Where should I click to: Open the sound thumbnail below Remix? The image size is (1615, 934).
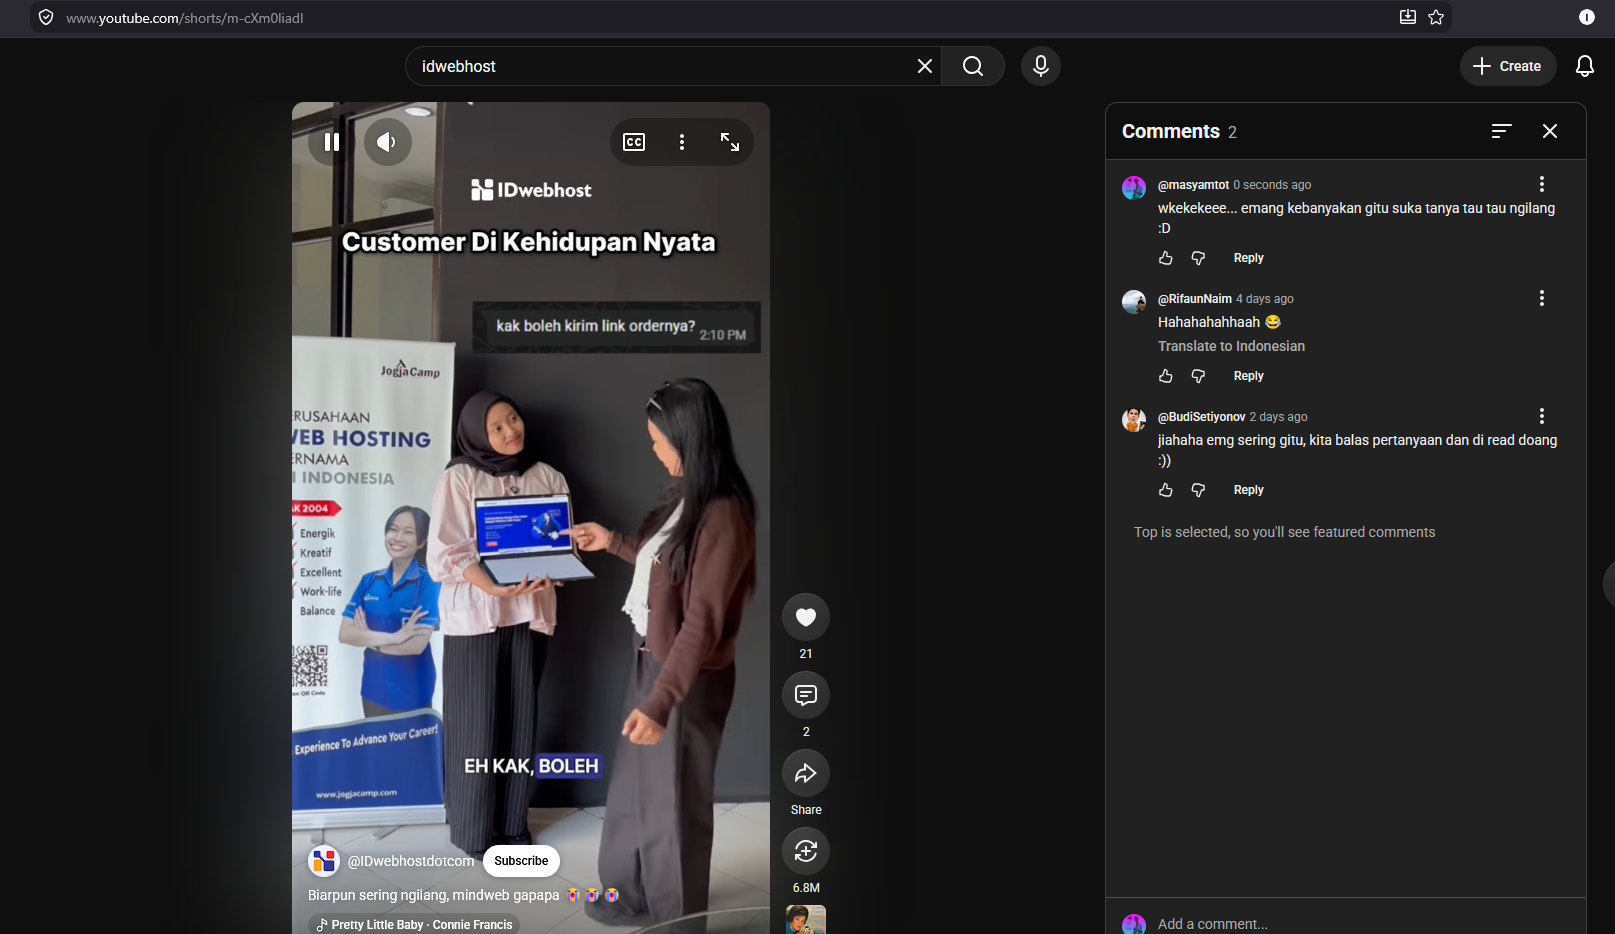pos(806,919)
